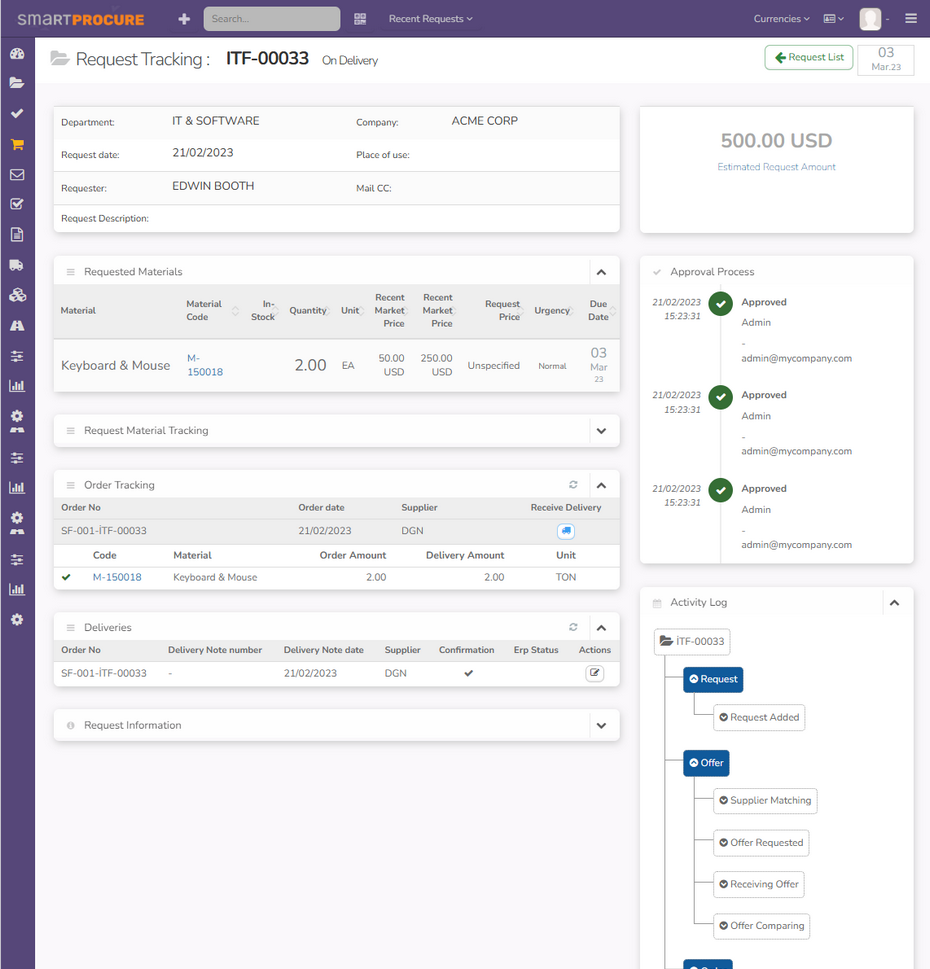Screen dimensions: 930x969
Task: Click the Receive Delivery truck icon
Action: pos(566,531)
